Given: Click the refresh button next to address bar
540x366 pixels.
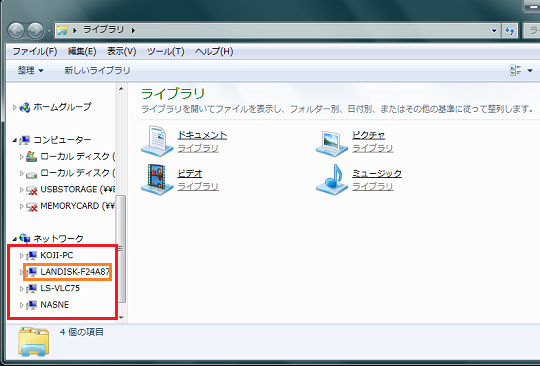Looking at the screenshot, I should [x=510, y=31].
